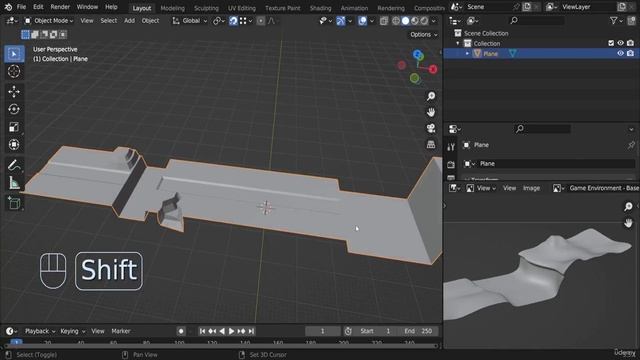The height and width of the screenshot is (360, 640).
Task: Open the Tool properties tab icon
Action: (x=451, y=147)
